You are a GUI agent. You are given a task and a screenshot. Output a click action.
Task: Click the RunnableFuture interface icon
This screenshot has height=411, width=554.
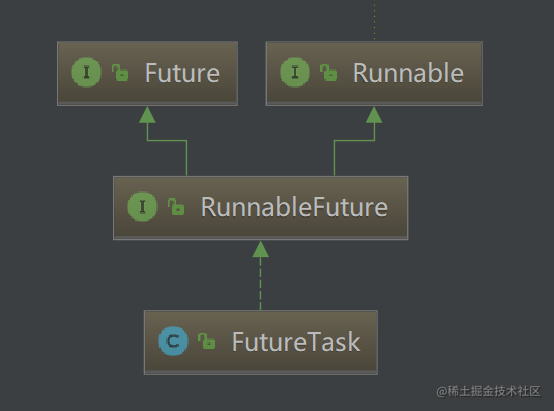[x=142, y=207]
